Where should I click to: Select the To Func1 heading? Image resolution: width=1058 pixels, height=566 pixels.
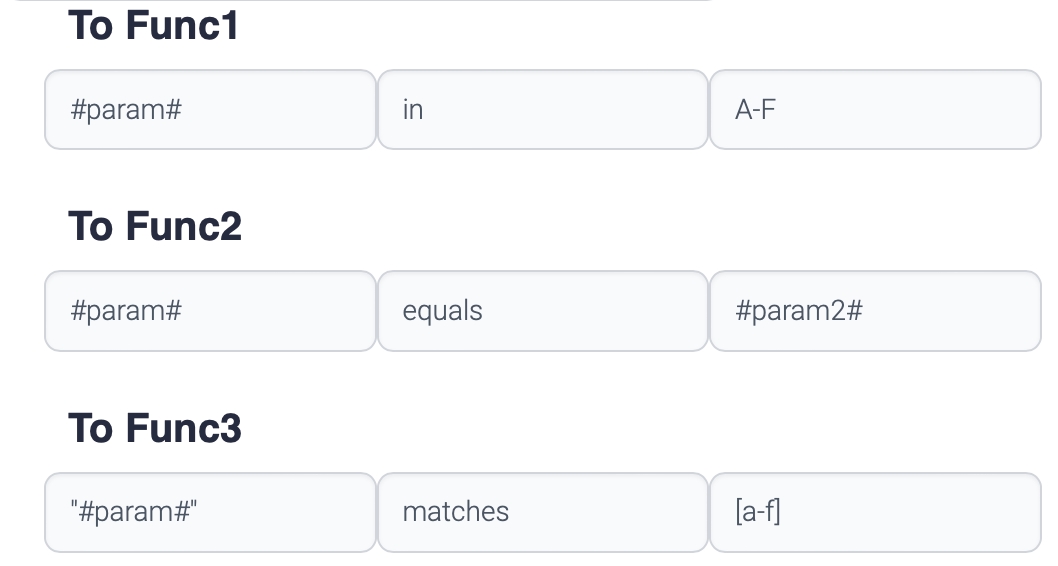click(153, 26)
